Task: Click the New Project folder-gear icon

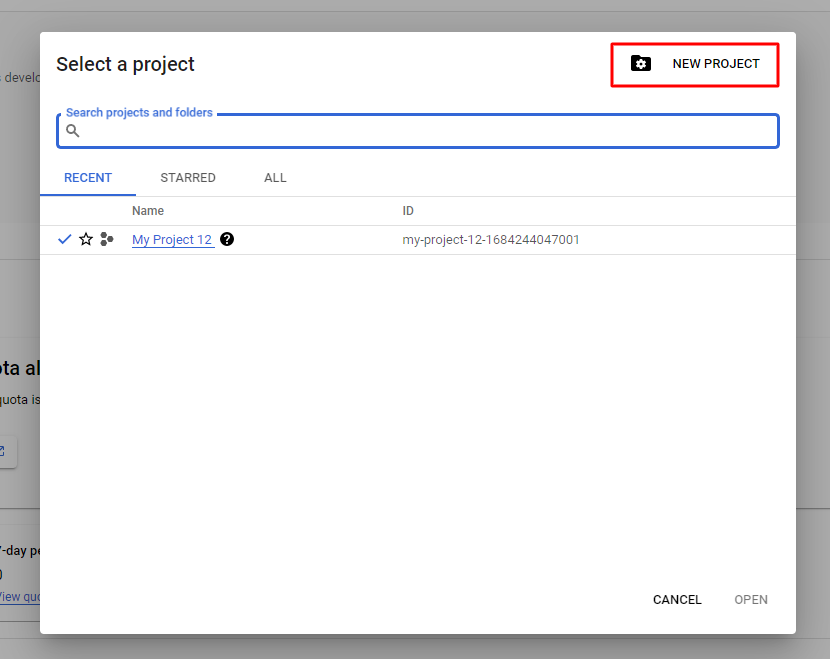Action: (641, 64)
